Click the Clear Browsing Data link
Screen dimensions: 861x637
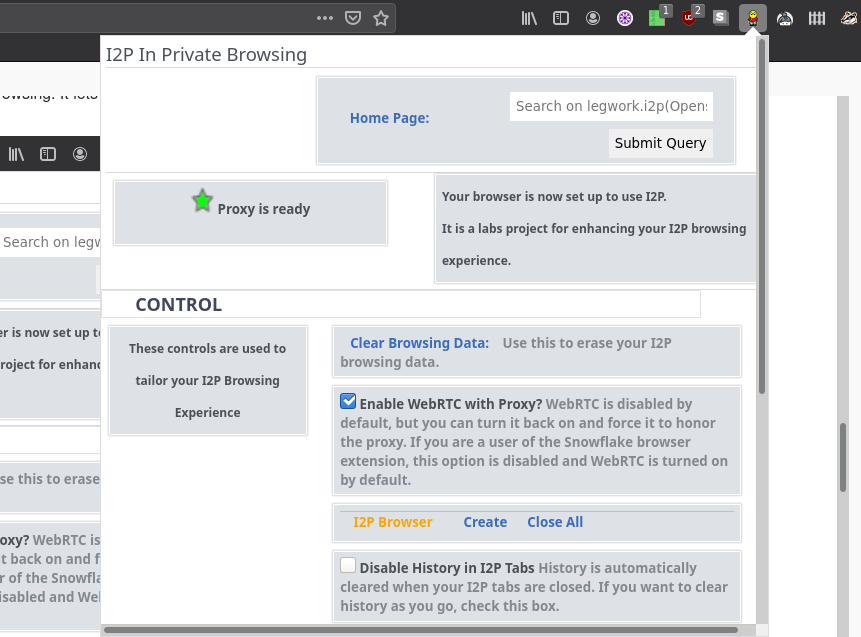click(419, 343)
